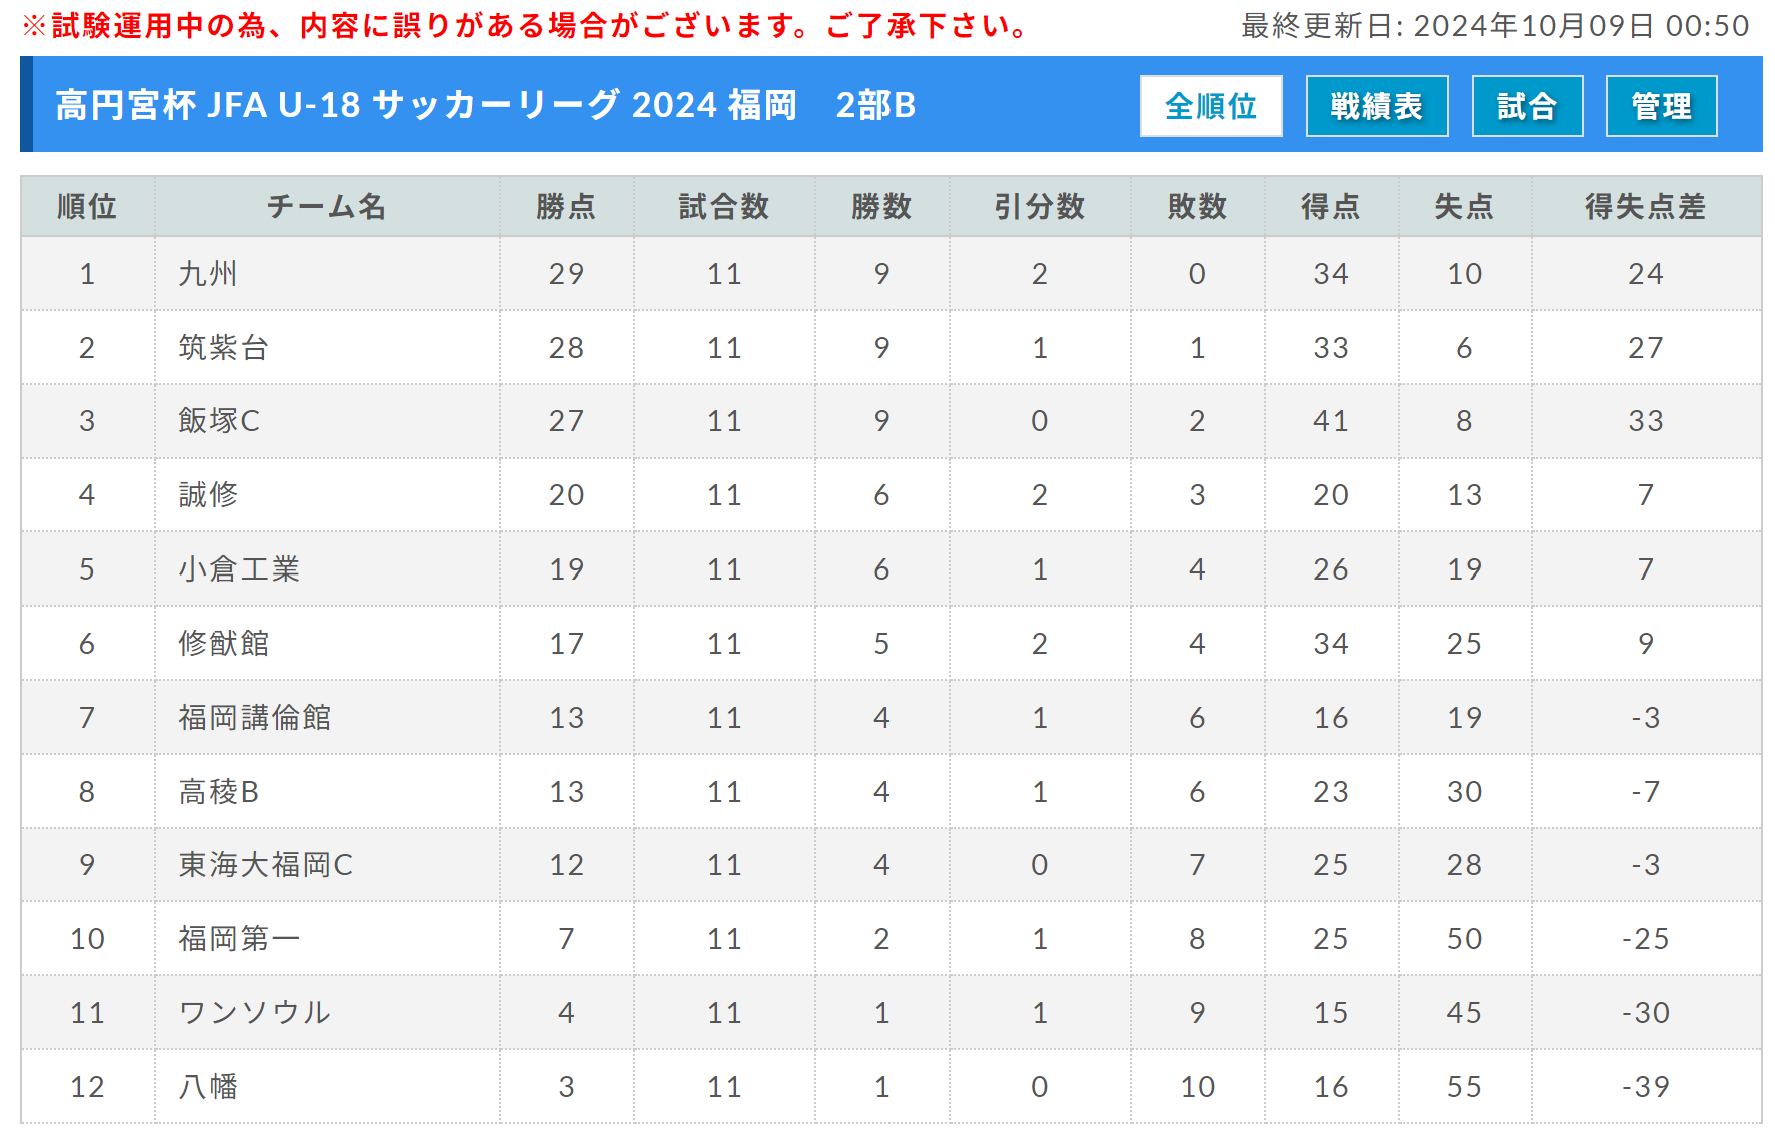Switch to the 戦績表 tab
Viewport: 1775px width, 1145px height.
pyautogui.click(x=1377, y=106)
